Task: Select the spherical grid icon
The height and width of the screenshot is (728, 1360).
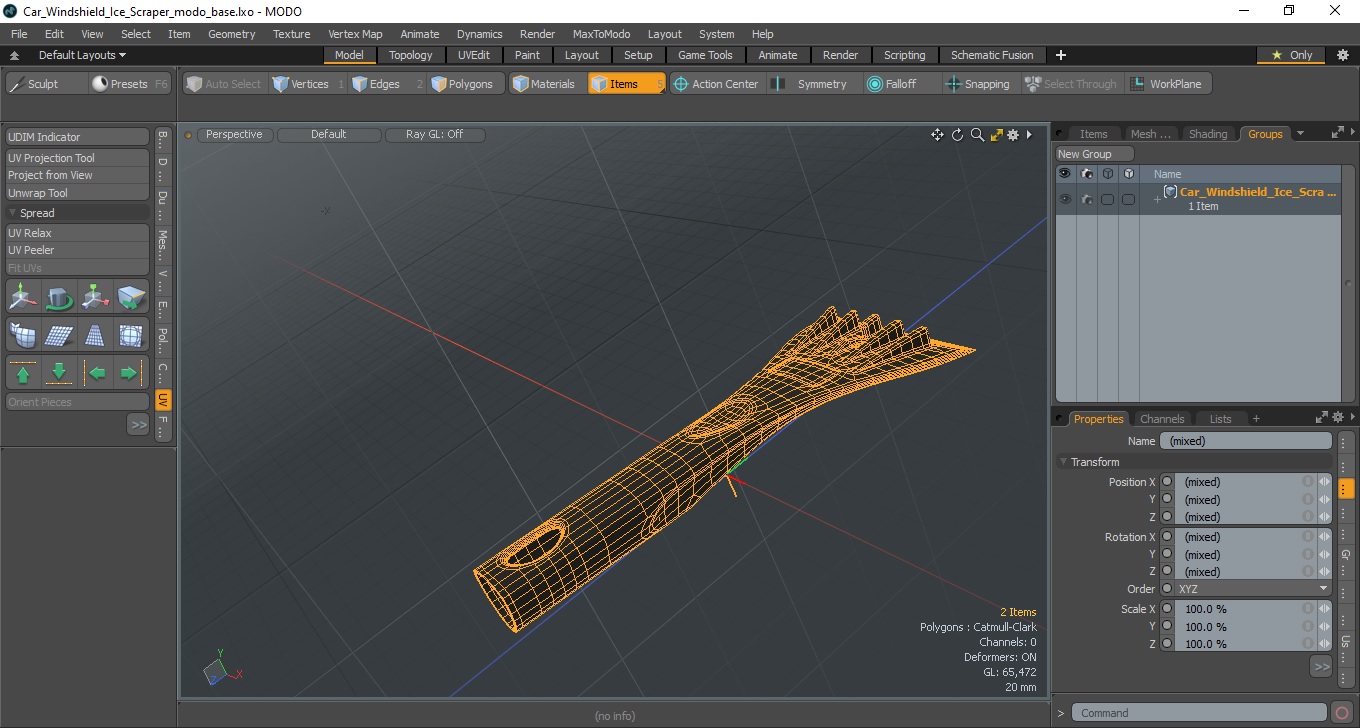Action: (131, 335)
